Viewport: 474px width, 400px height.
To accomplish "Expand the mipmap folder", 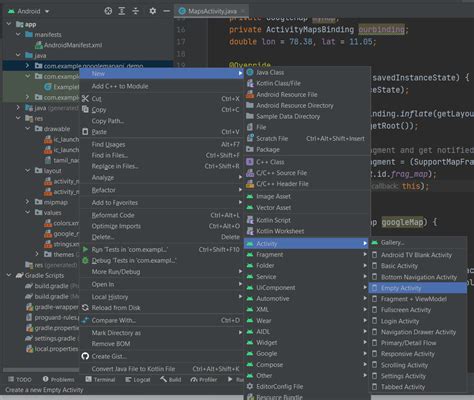I will [28, 202].
